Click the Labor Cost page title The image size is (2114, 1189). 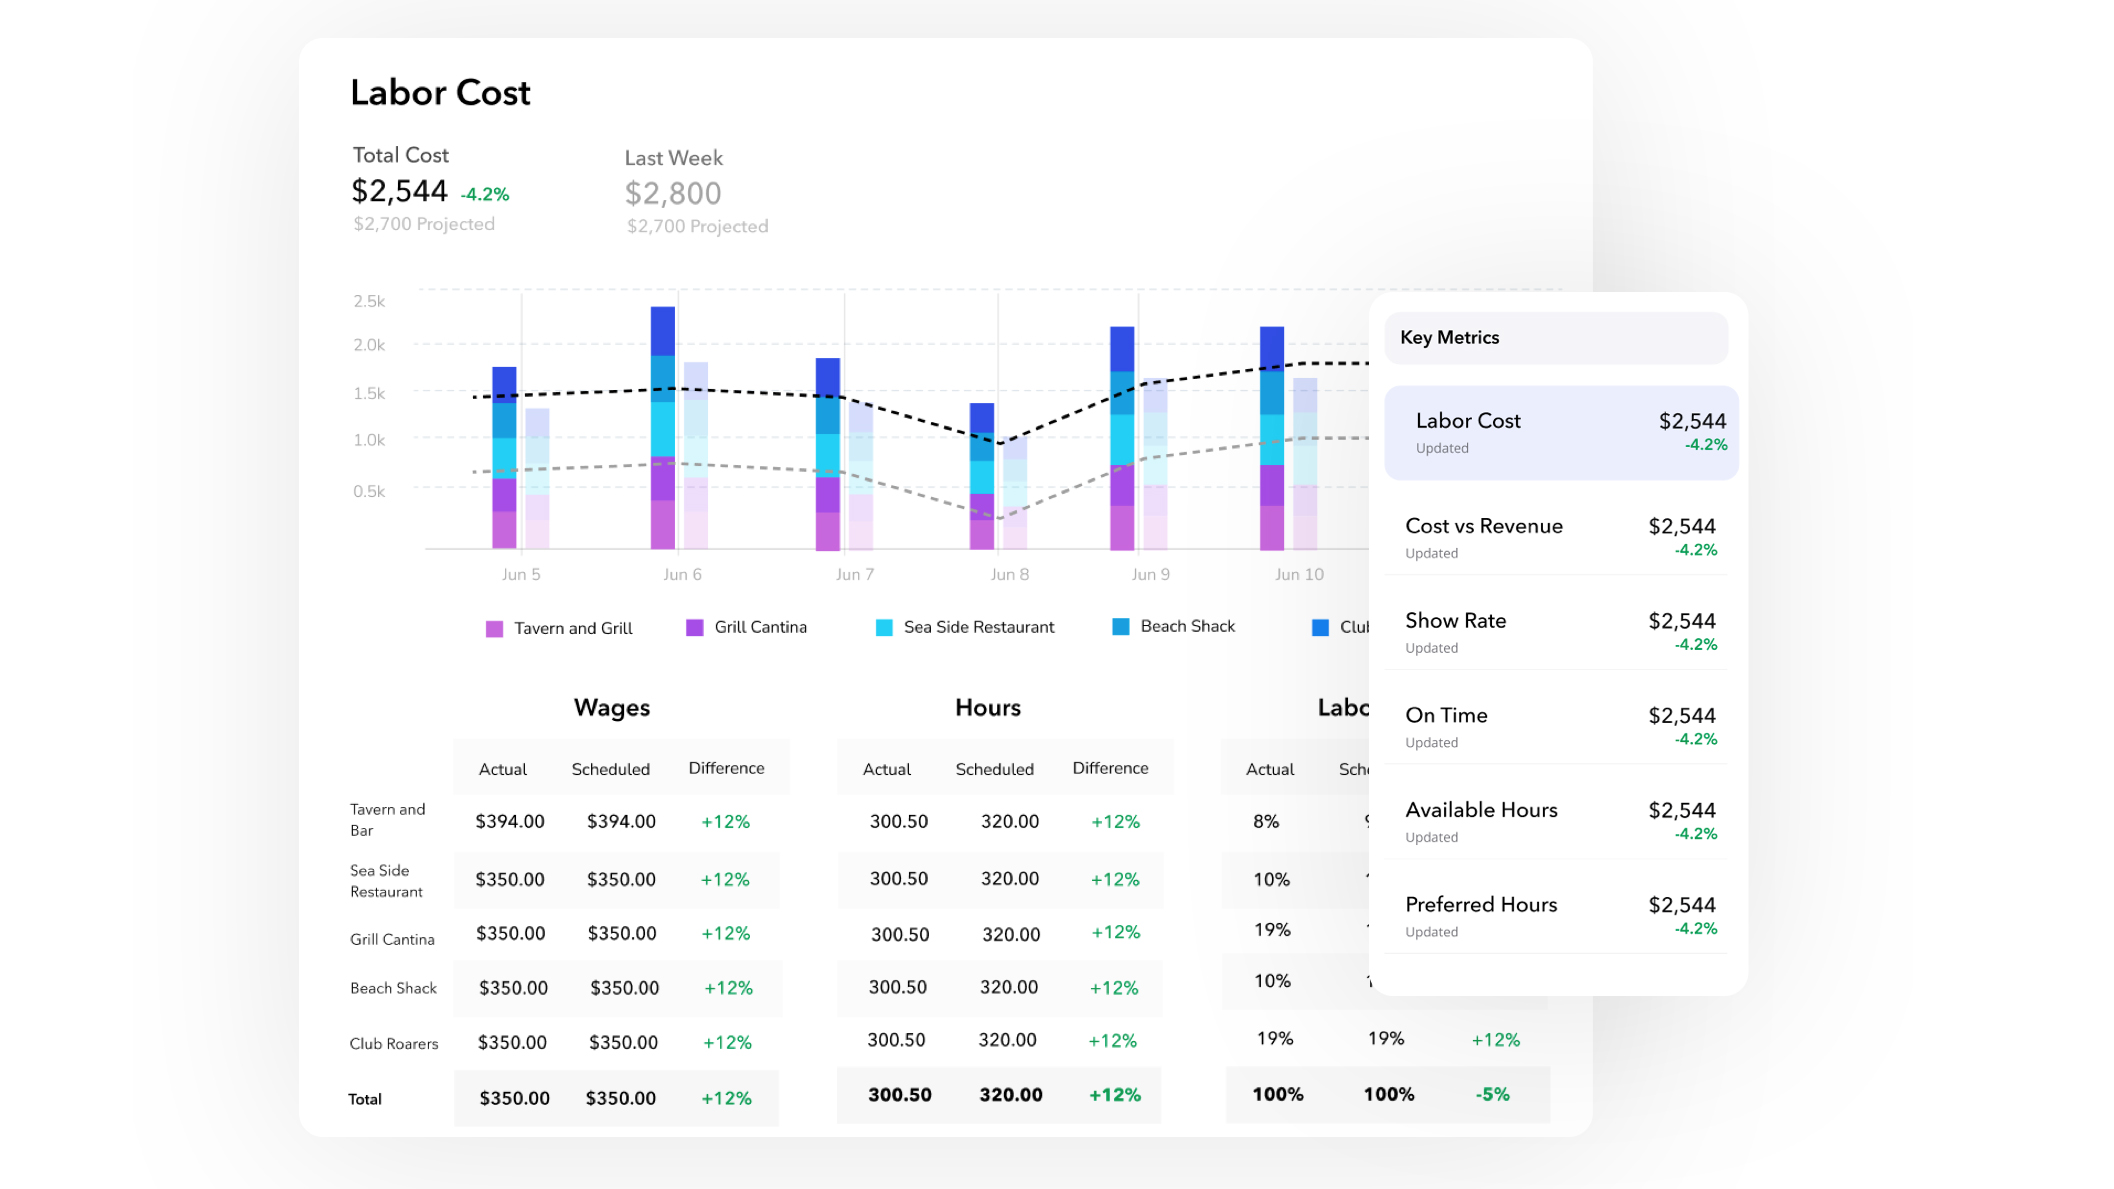440,93
